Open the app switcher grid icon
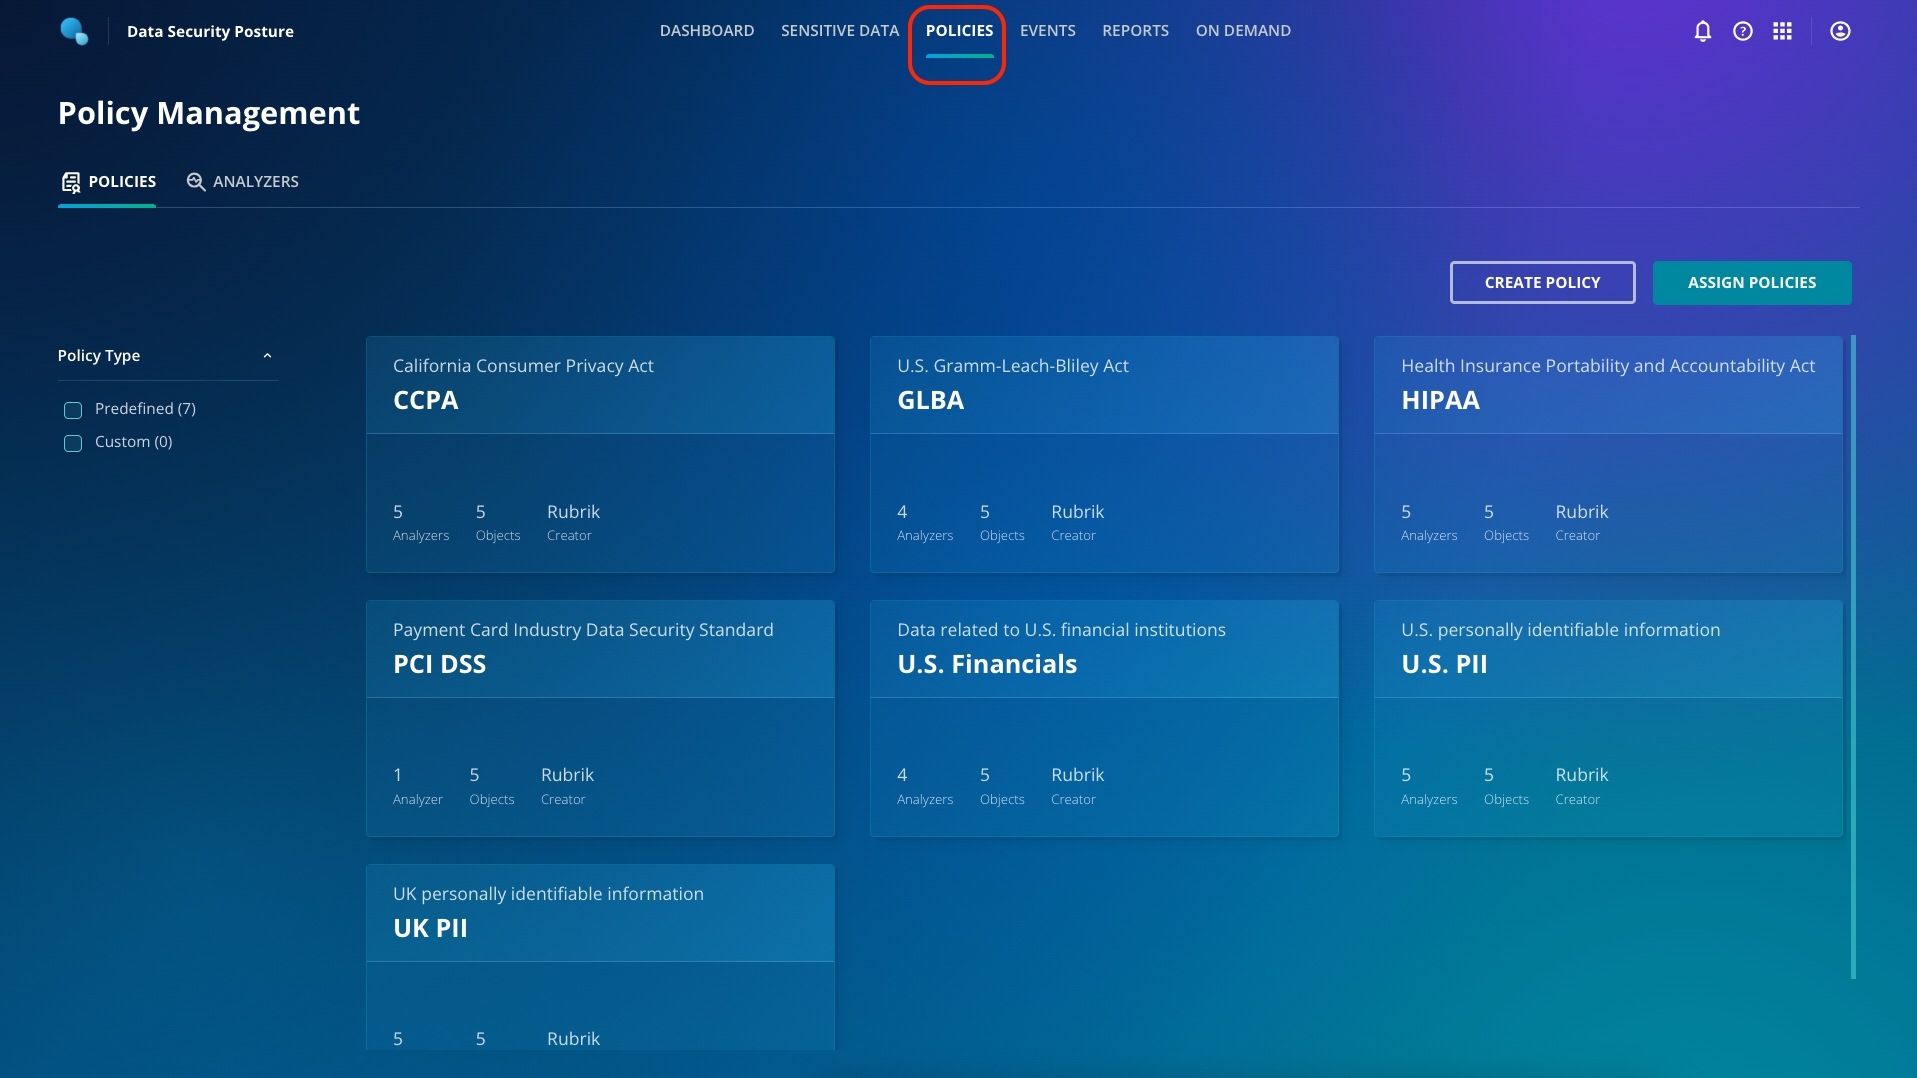 click(1782, 31)
